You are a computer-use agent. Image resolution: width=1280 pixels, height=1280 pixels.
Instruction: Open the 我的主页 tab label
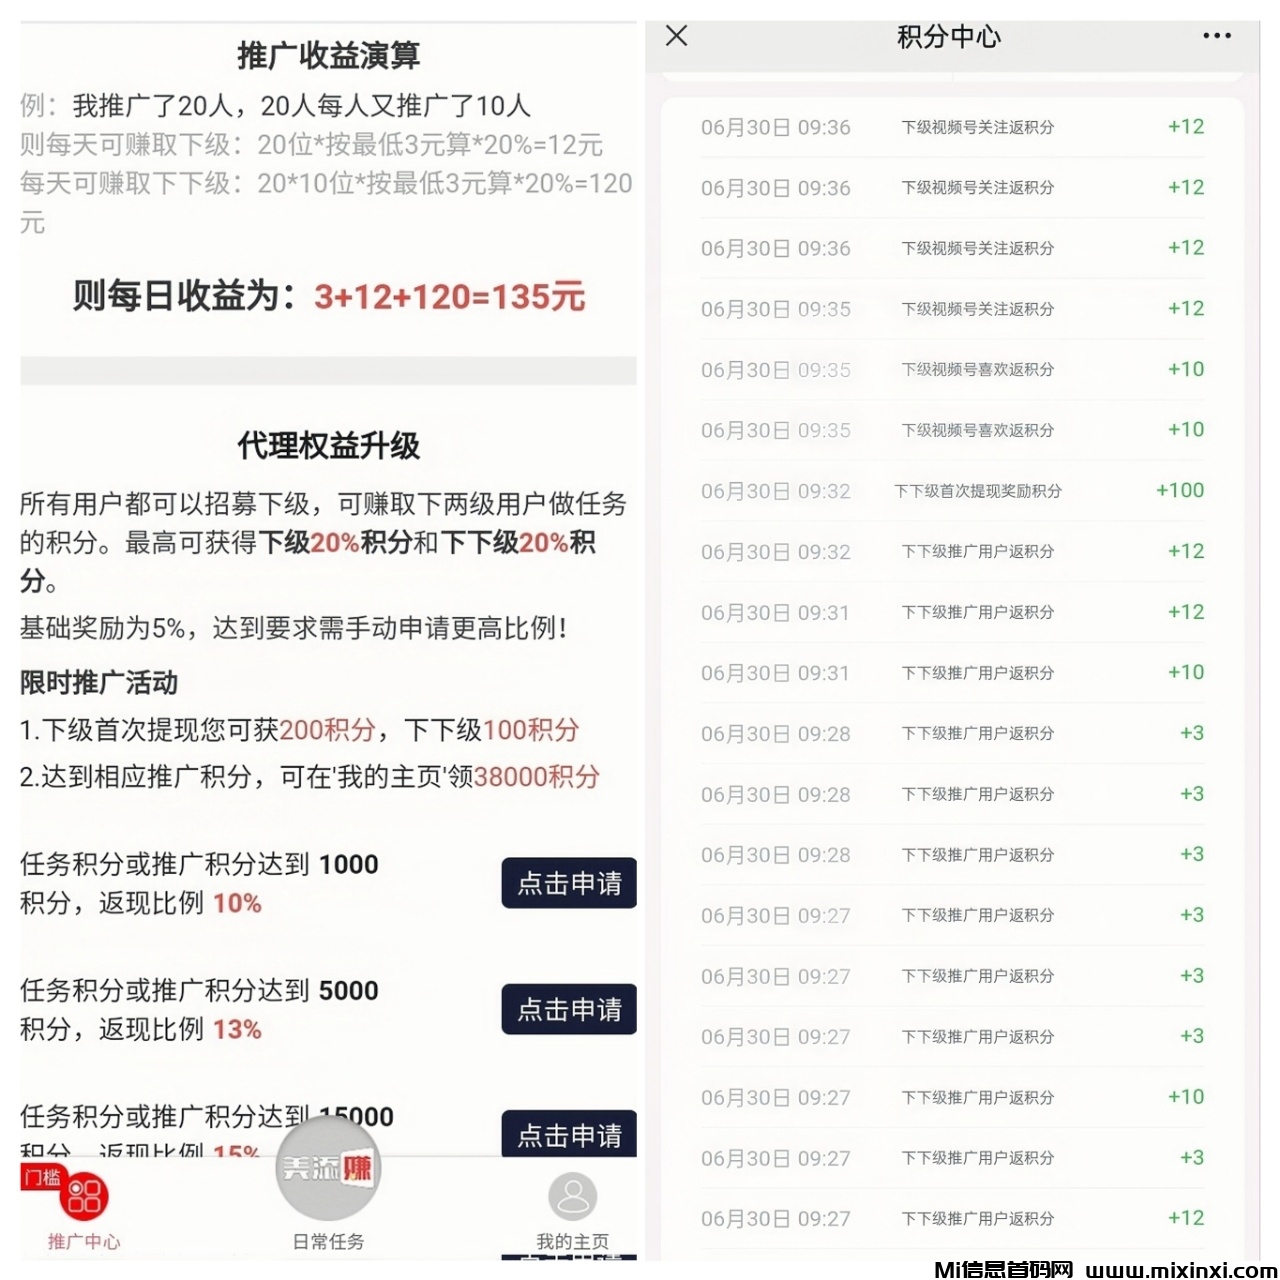[572, 1242]
